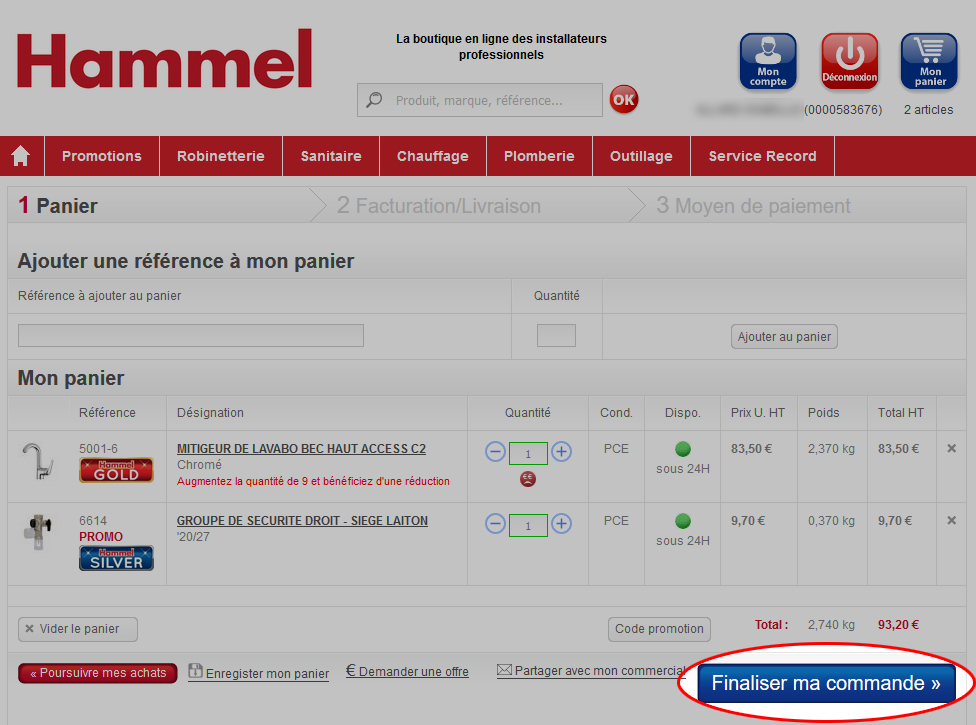Click the PROMO label
The width and height of the screenshot is (976, 725).
(101, 536)
